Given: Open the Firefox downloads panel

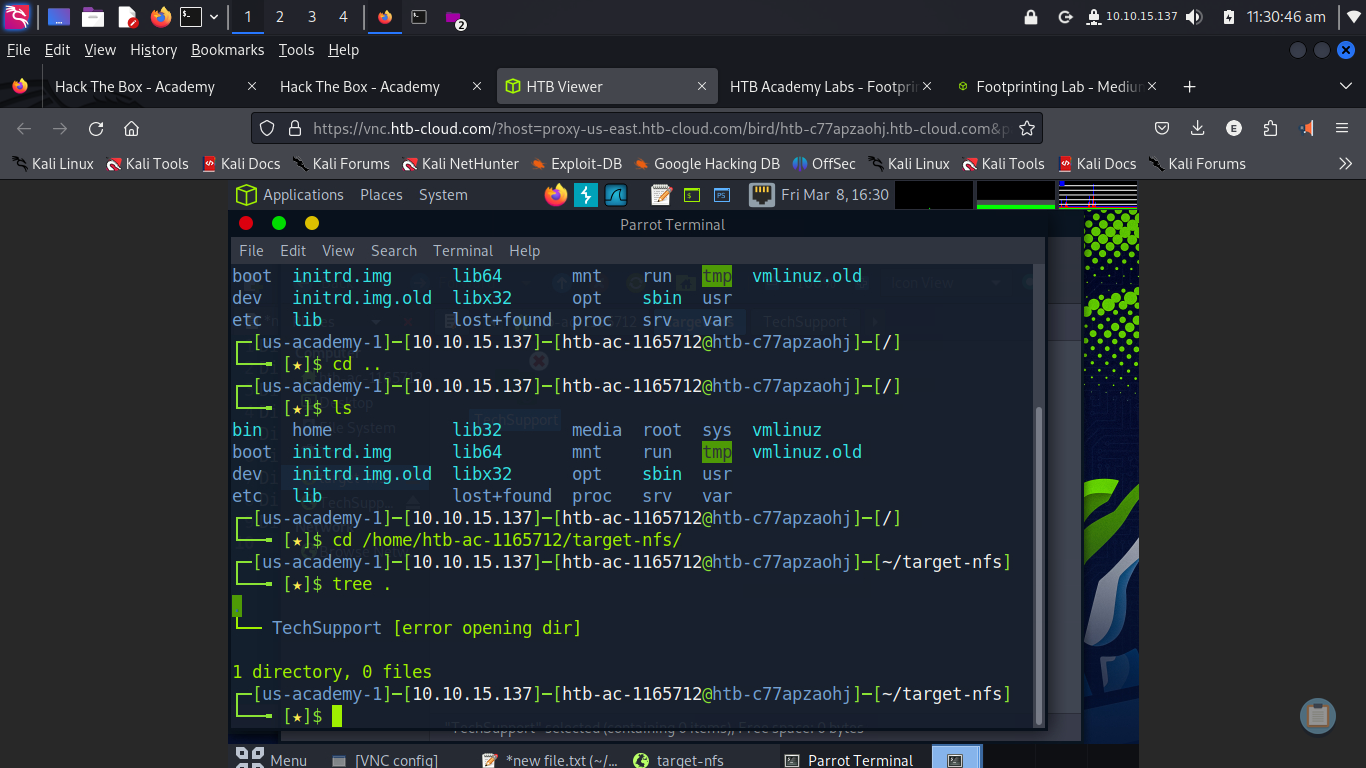Looking at the screenshot, I should 1197,128.
